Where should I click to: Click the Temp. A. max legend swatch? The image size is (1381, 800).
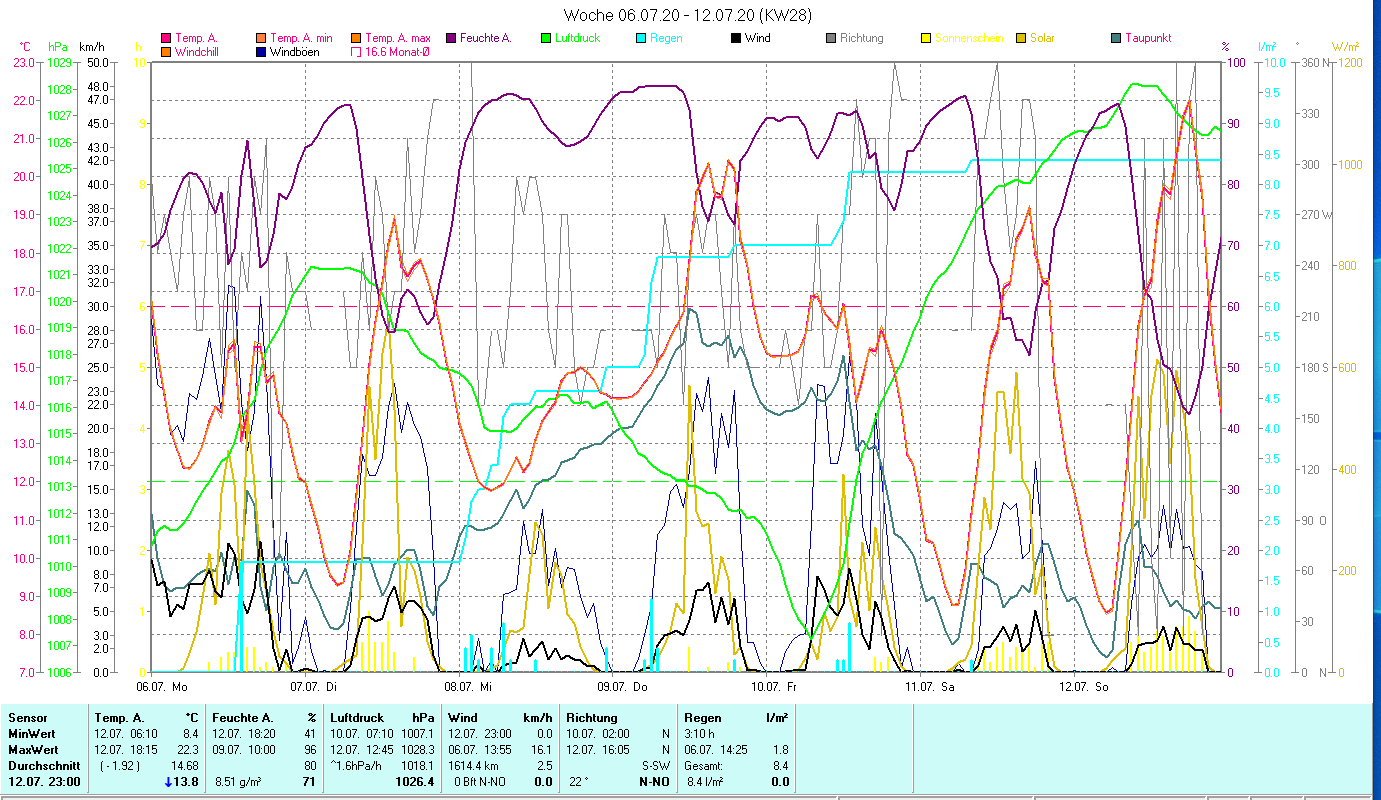(x=355, y=38)
